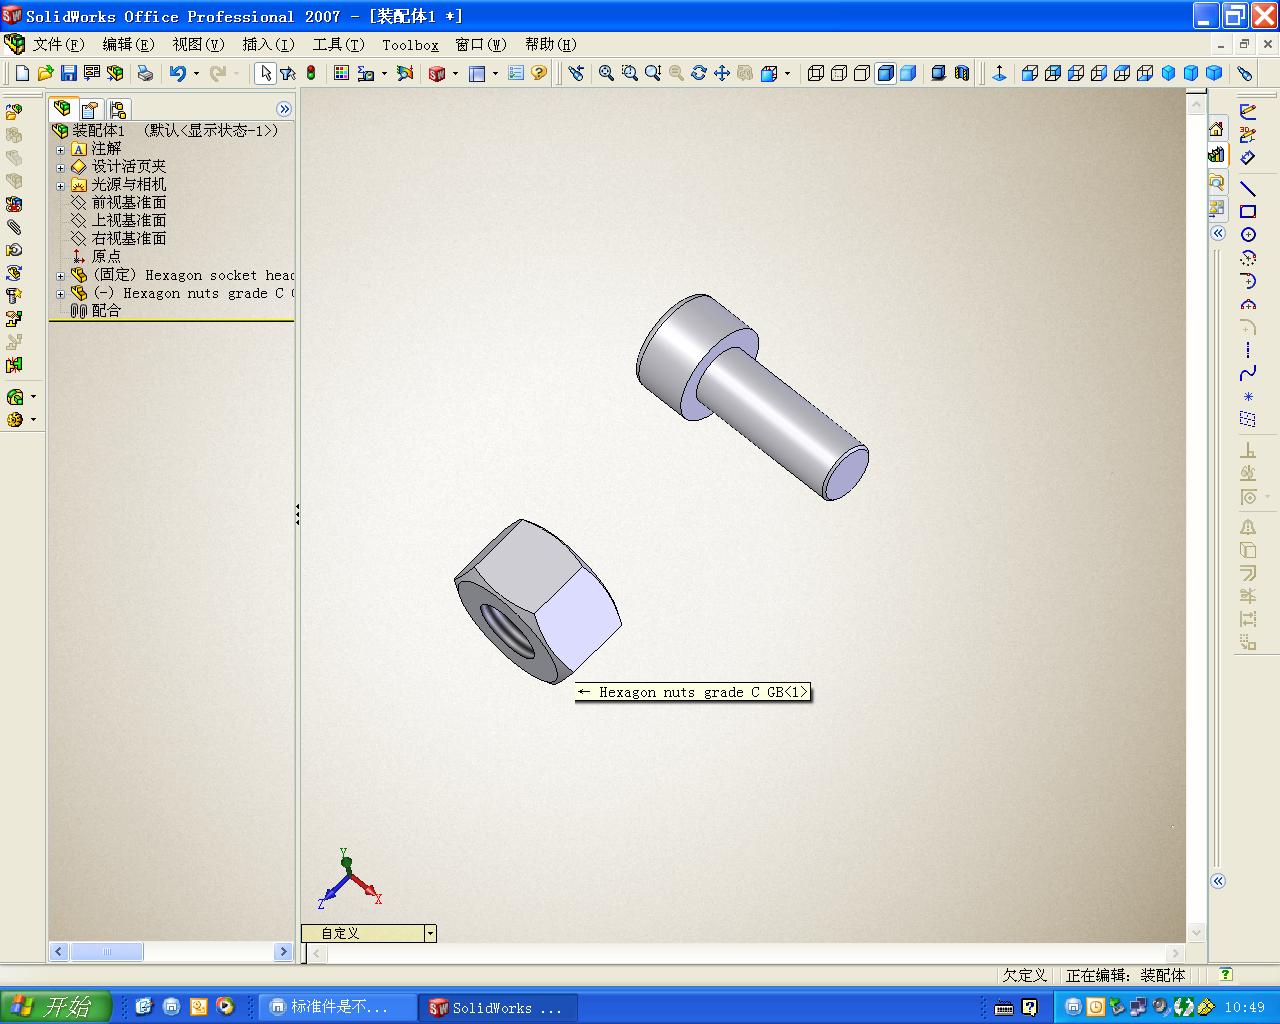
Task: Switch display to Wireframe mode
Action: click(816, 73)
